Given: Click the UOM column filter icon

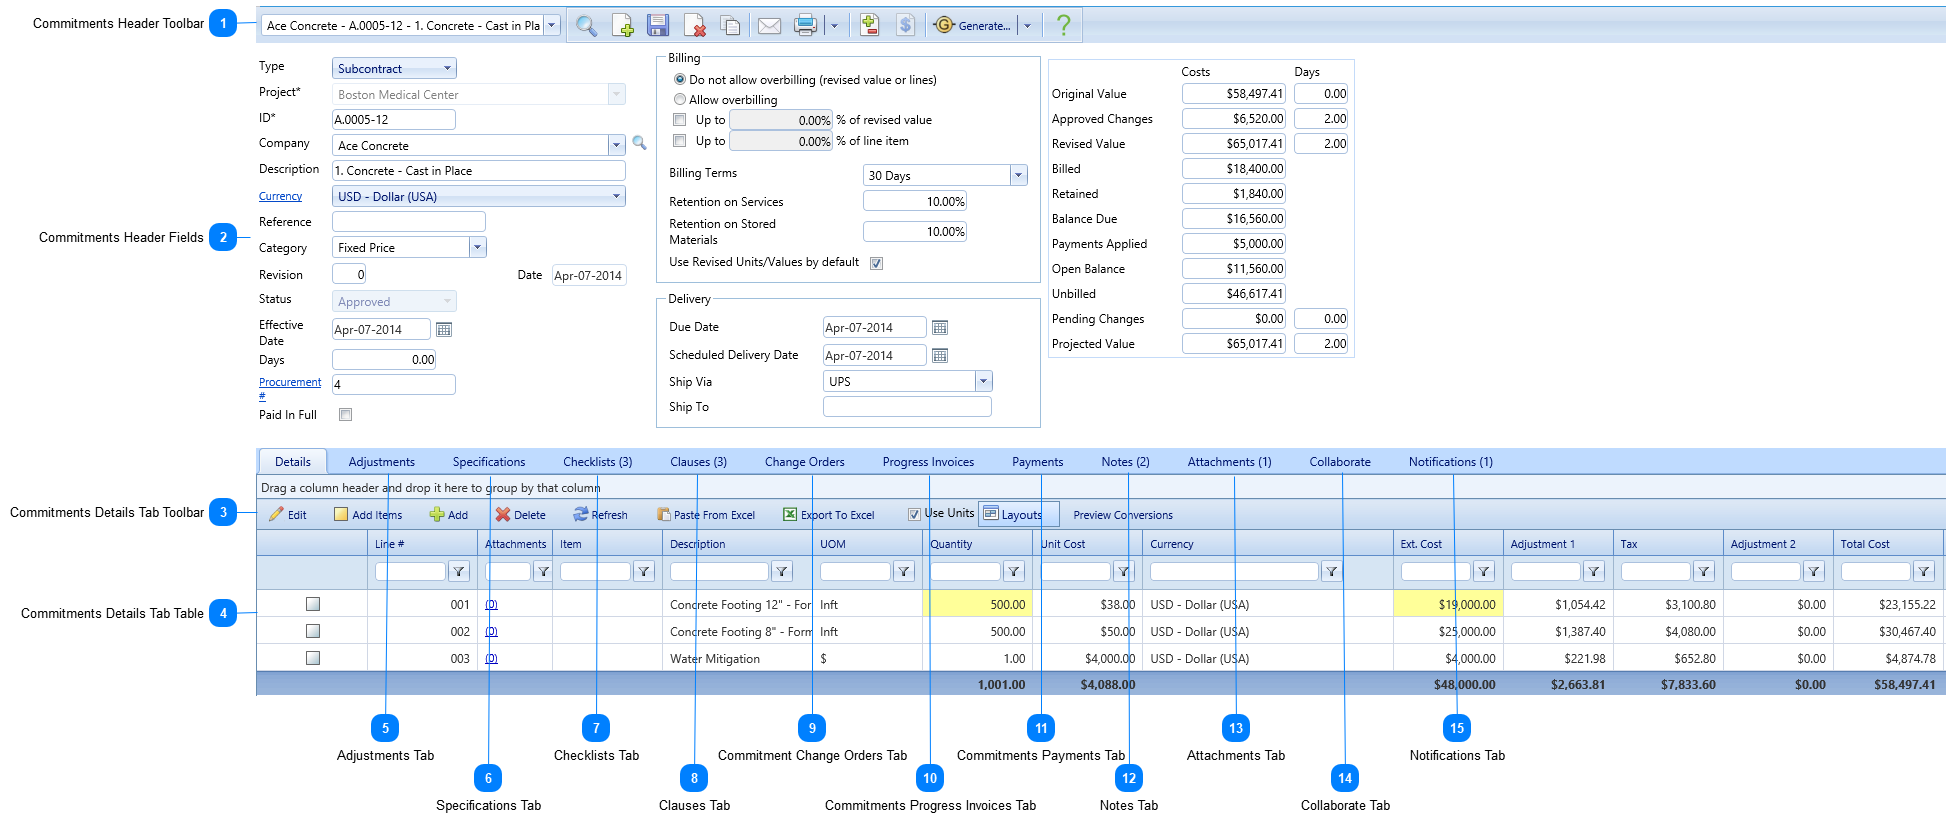Looking at the screenshot, I should point(904,571).
